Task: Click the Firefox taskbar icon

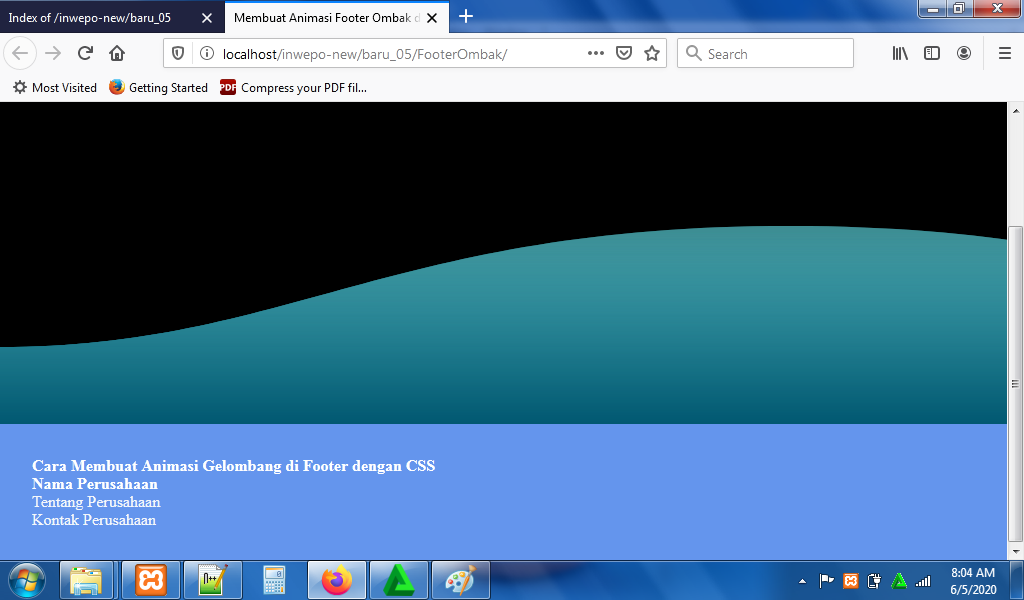Action: point(337,580)
